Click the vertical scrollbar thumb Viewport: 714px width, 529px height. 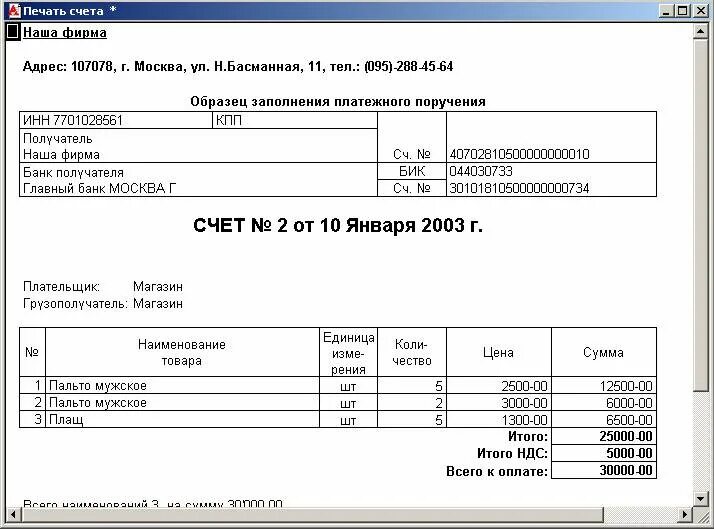[x=700, y=215]
